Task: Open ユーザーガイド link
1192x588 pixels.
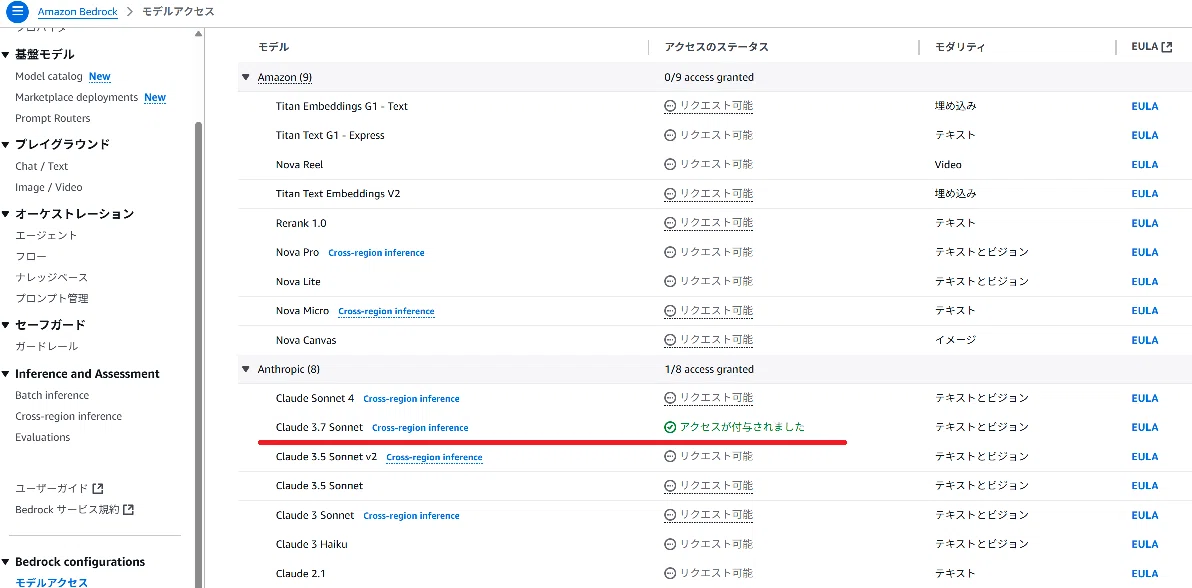Action: point(52,488)
